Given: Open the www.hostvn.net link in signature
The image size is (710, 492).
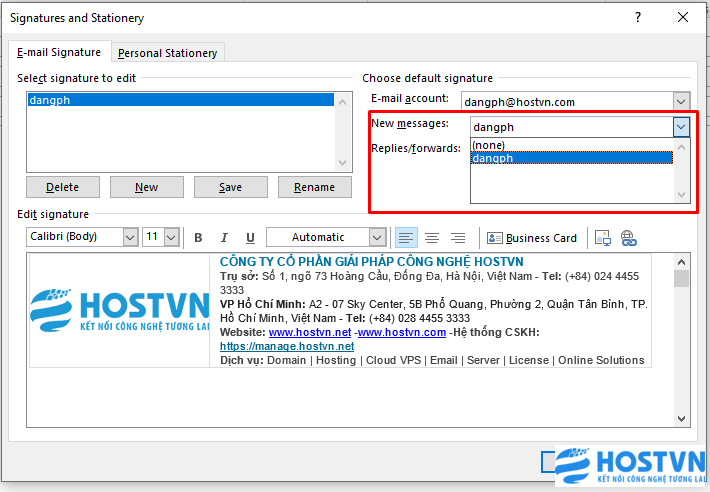Looking at the screenshot, I should tap(310, 332).
